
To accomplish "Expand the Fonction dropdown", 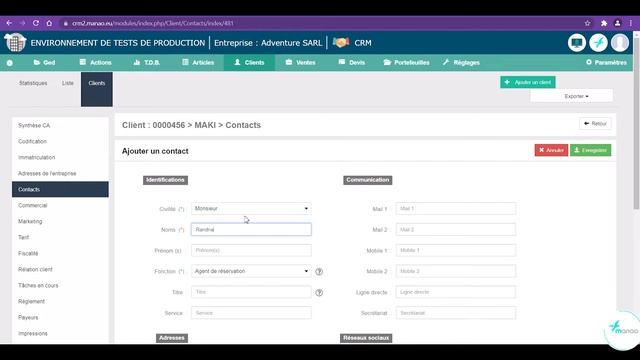I will coord(251,271).
